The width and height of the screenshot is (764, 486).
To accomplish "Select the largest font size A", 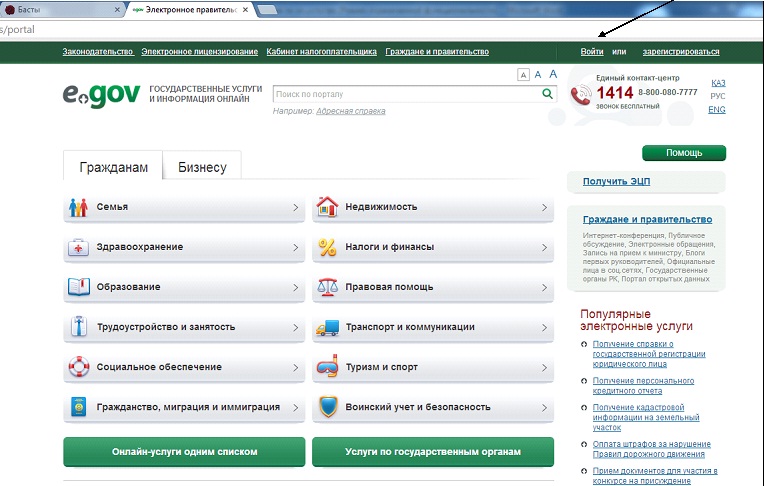I will pos(553,74).
